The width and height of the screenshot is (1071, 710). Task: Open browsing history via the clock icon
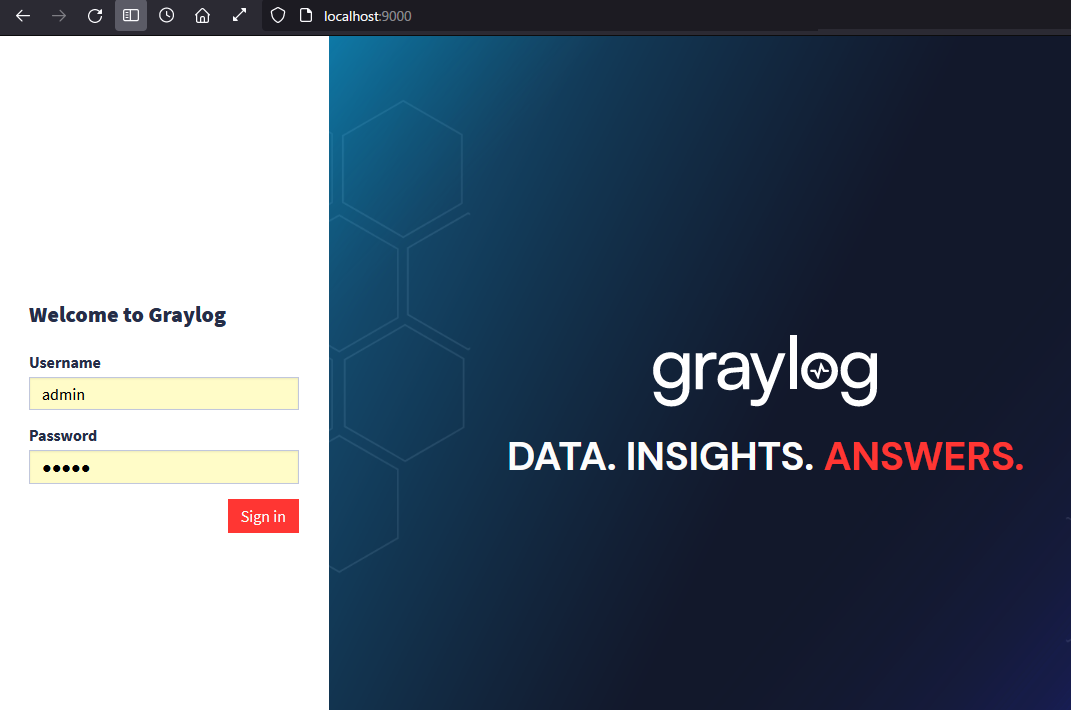click(x=166, y=15)
